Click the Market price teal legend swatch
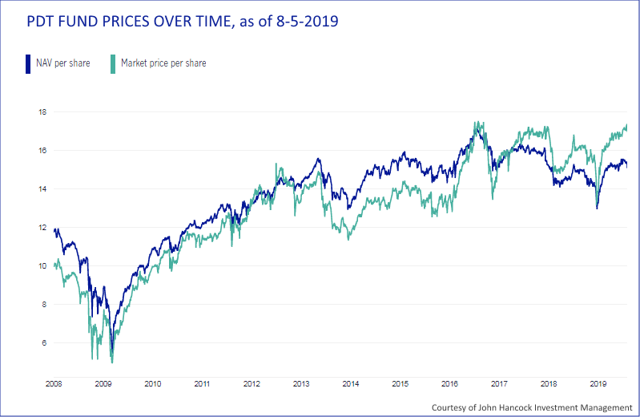 113,64
